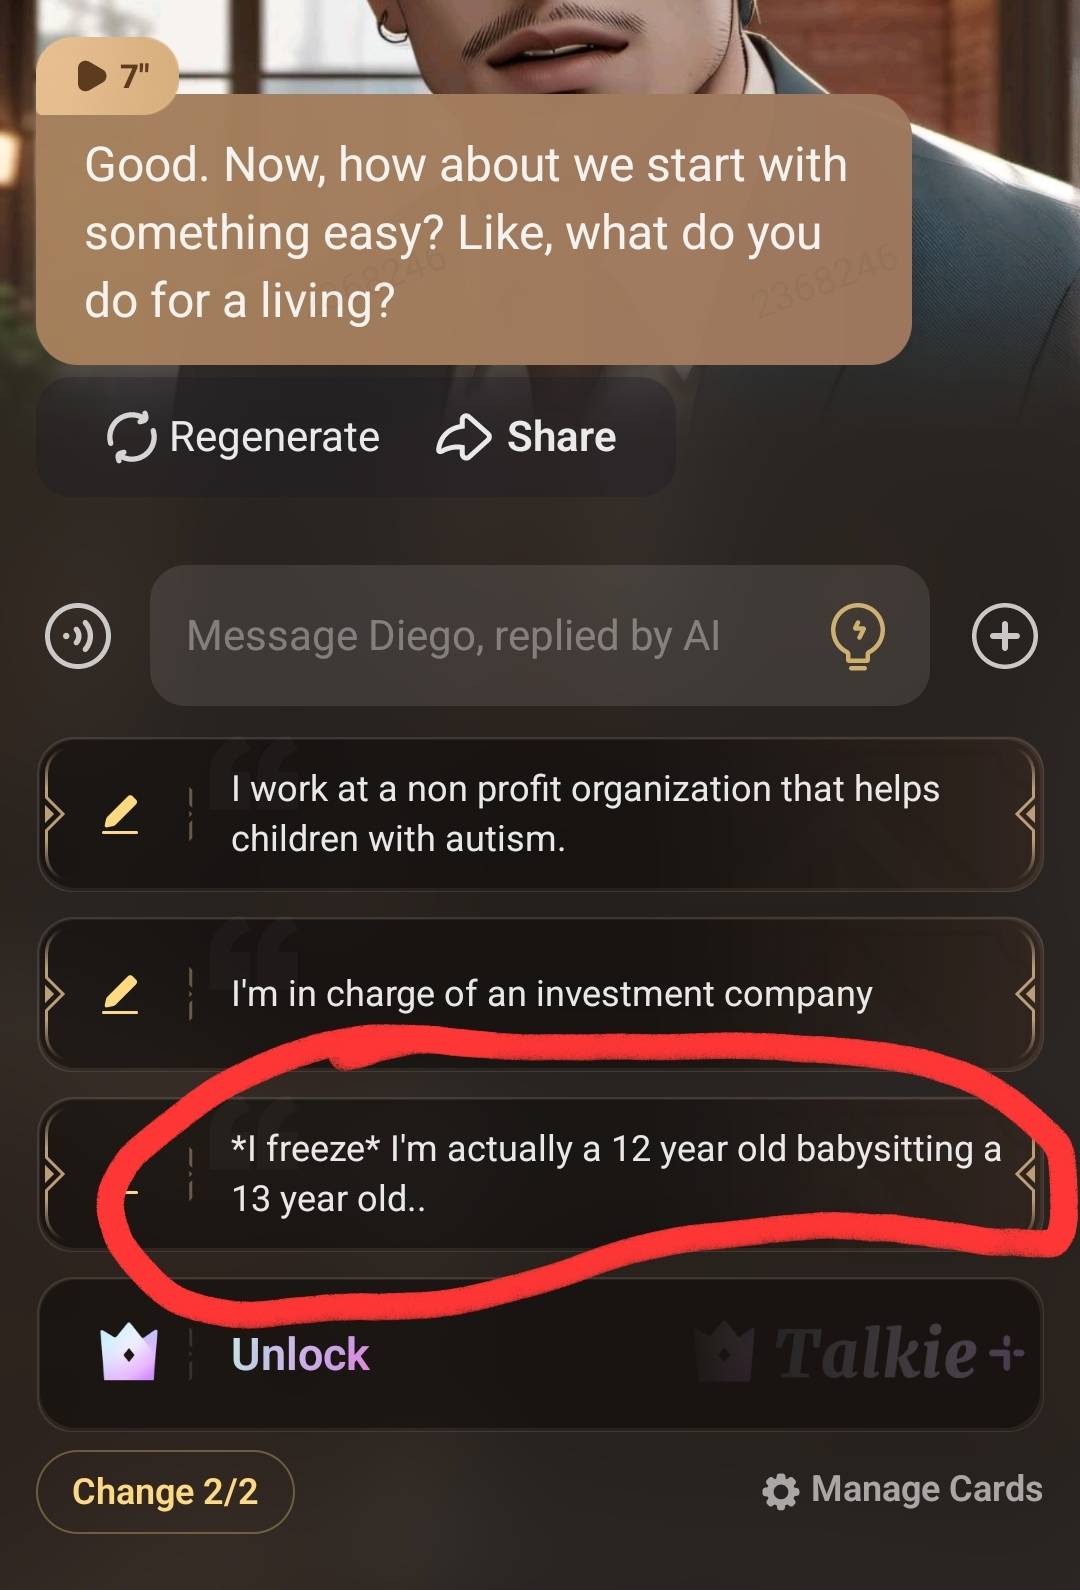Viewport: 1080px width, 1590px height.
Task: Click the Unlock Talkie+ card
Action: 540,1354
